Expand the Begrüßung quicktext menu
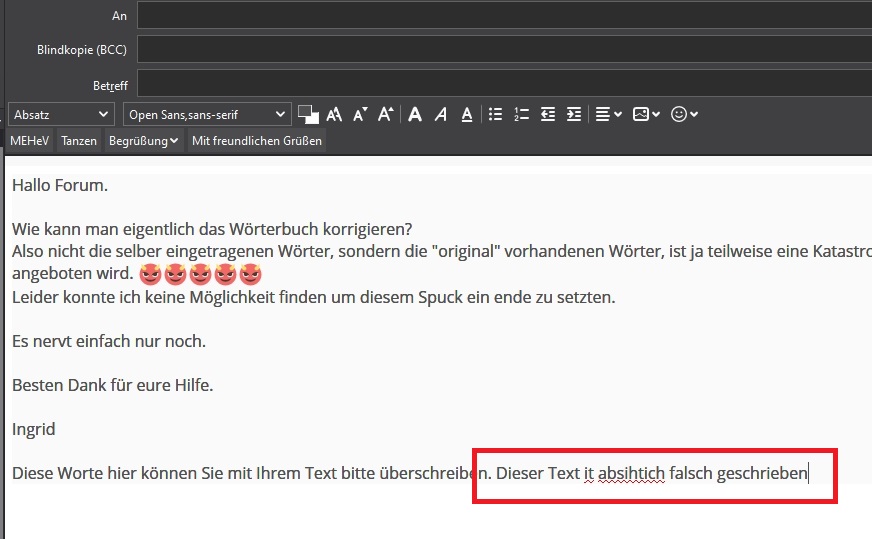 (x=143, y=141)
